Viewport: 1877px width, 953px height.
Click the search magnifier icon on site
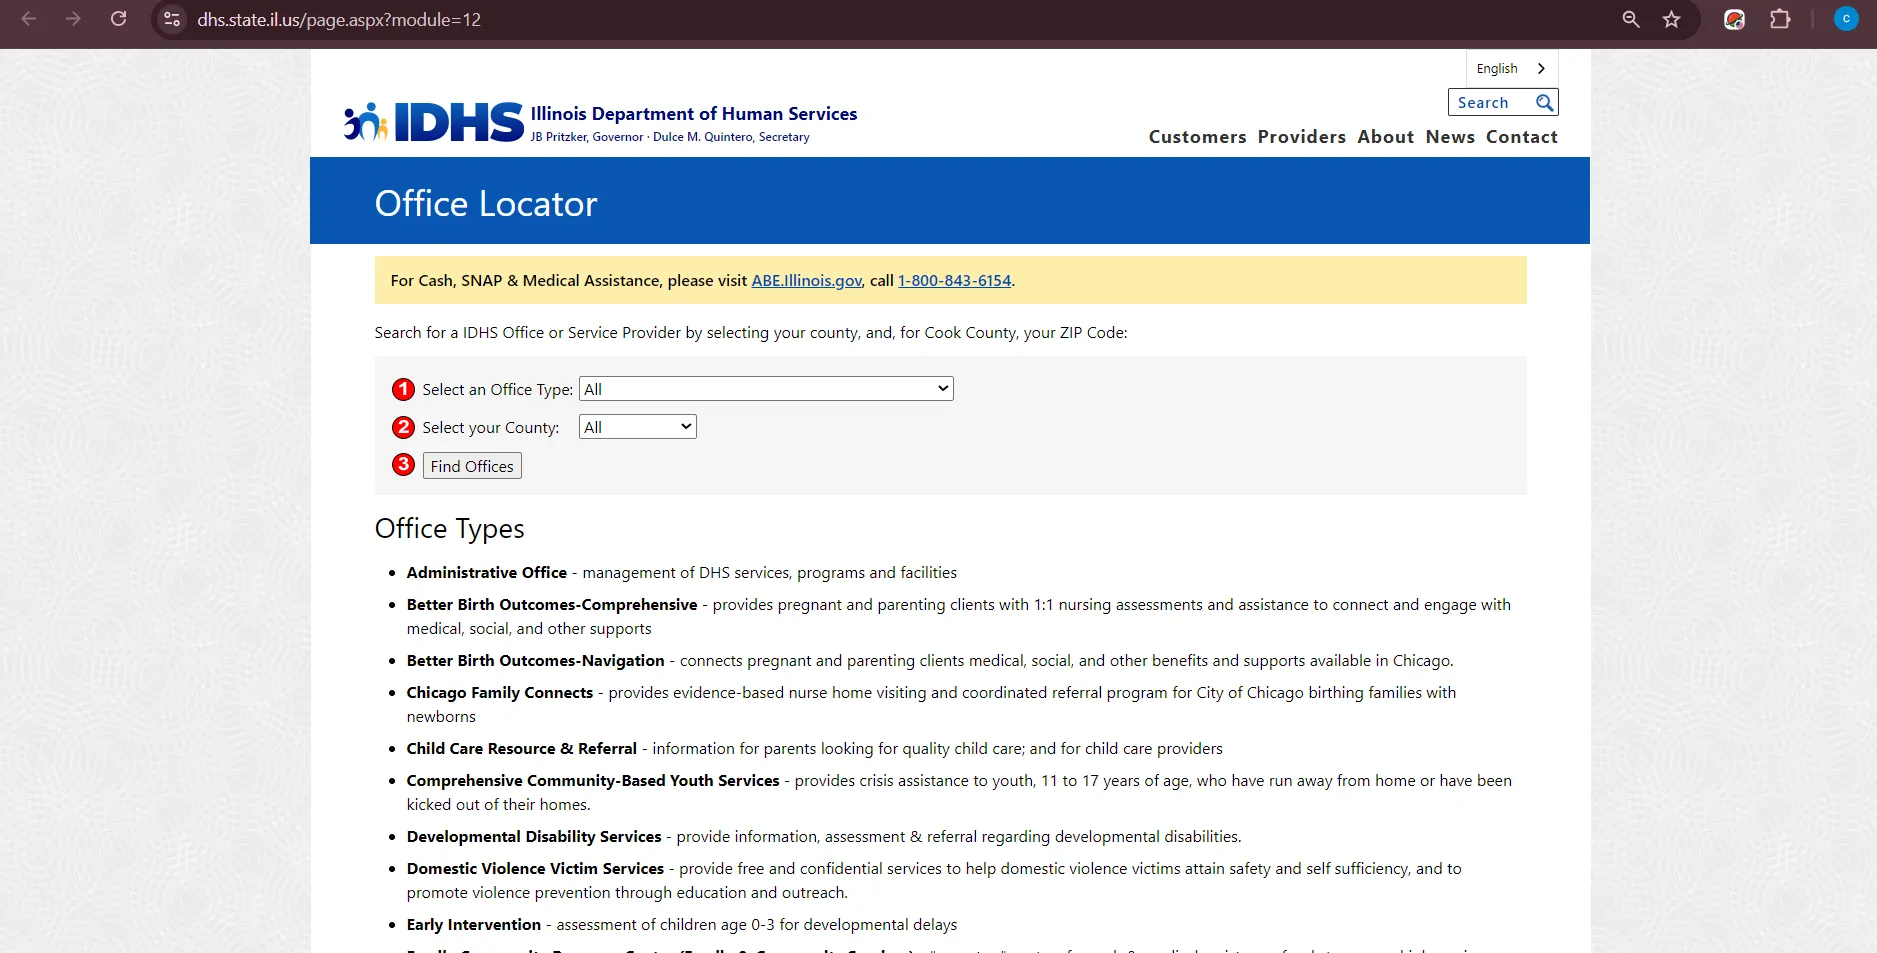pos(1544,102)
